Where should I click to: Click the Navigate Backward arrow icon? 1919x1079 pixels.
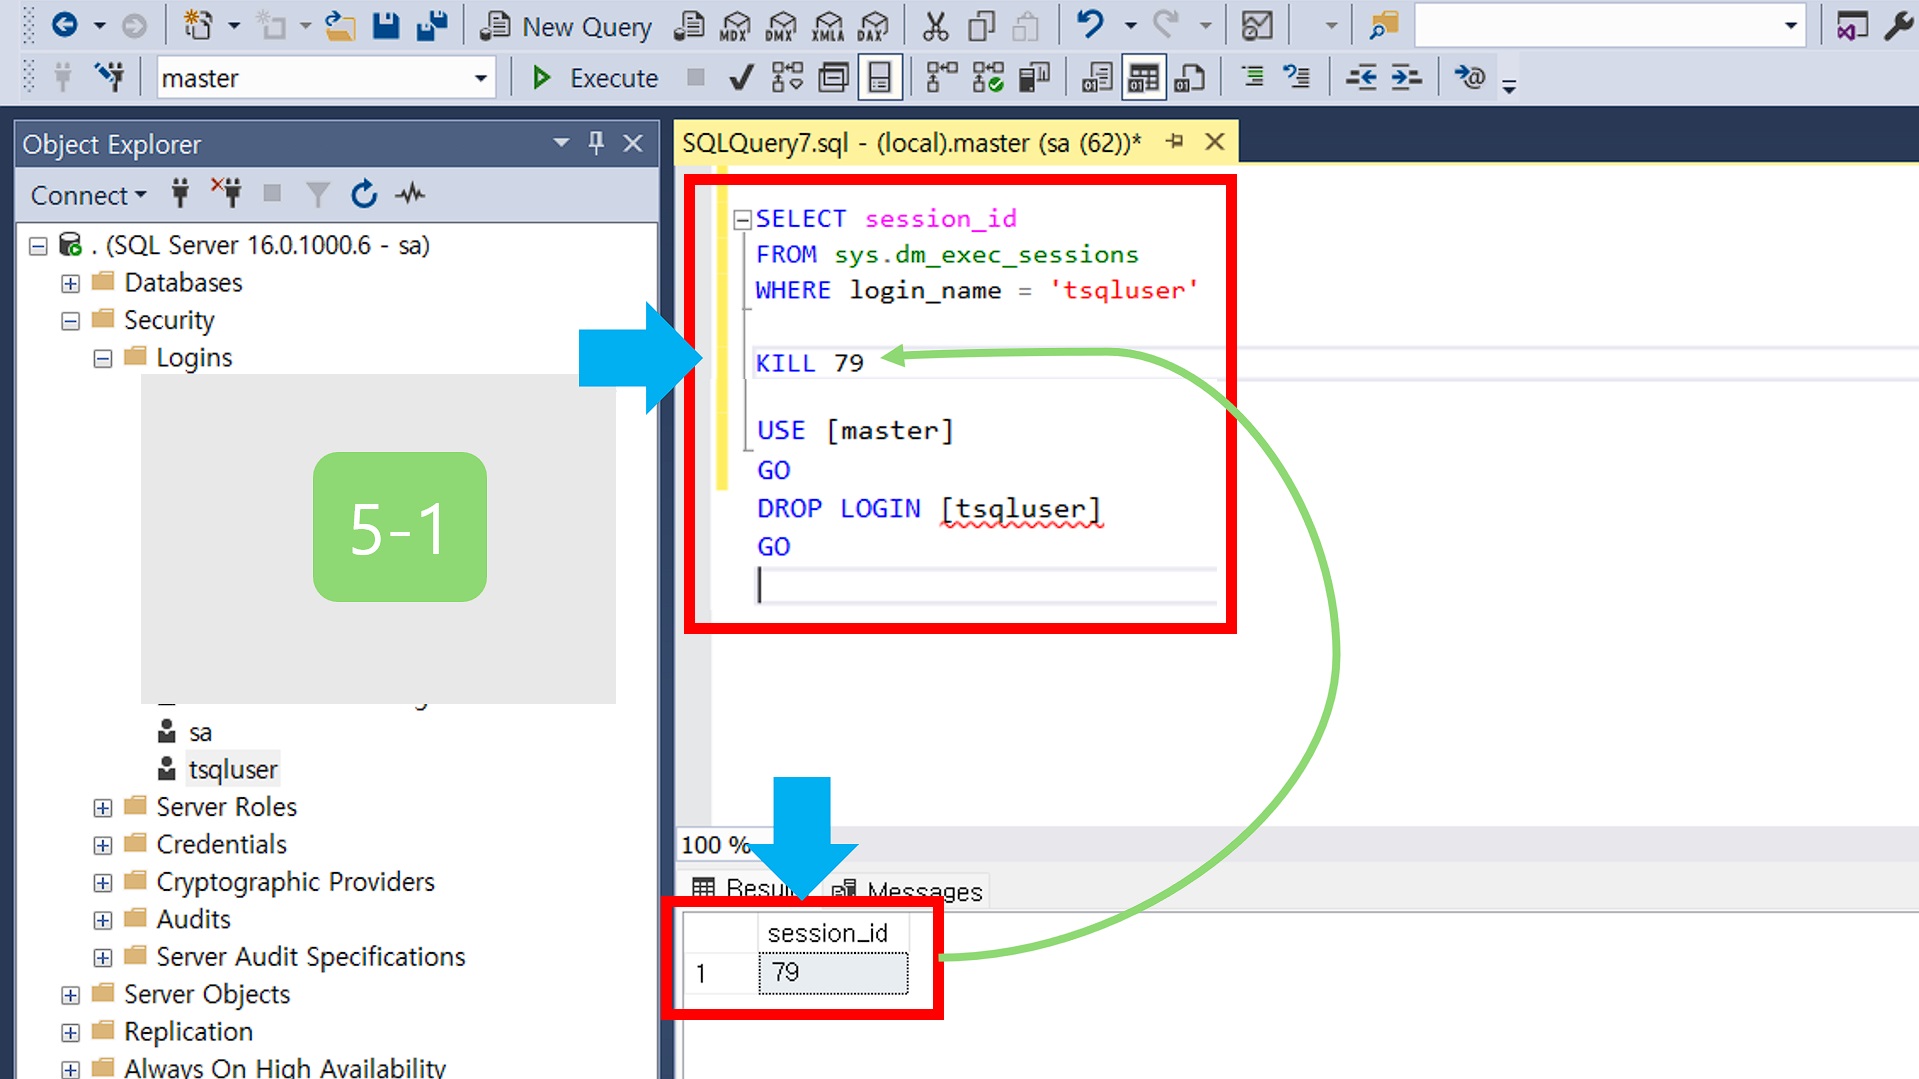[64, 25]
